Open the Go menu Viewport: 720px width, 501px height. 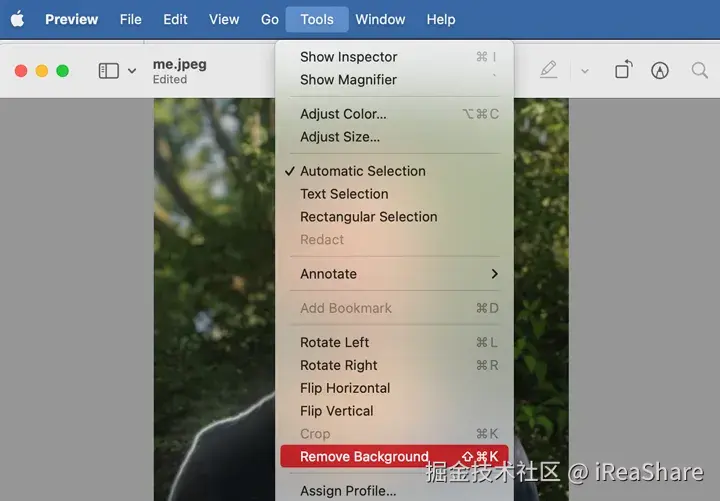tap(270, 19)
